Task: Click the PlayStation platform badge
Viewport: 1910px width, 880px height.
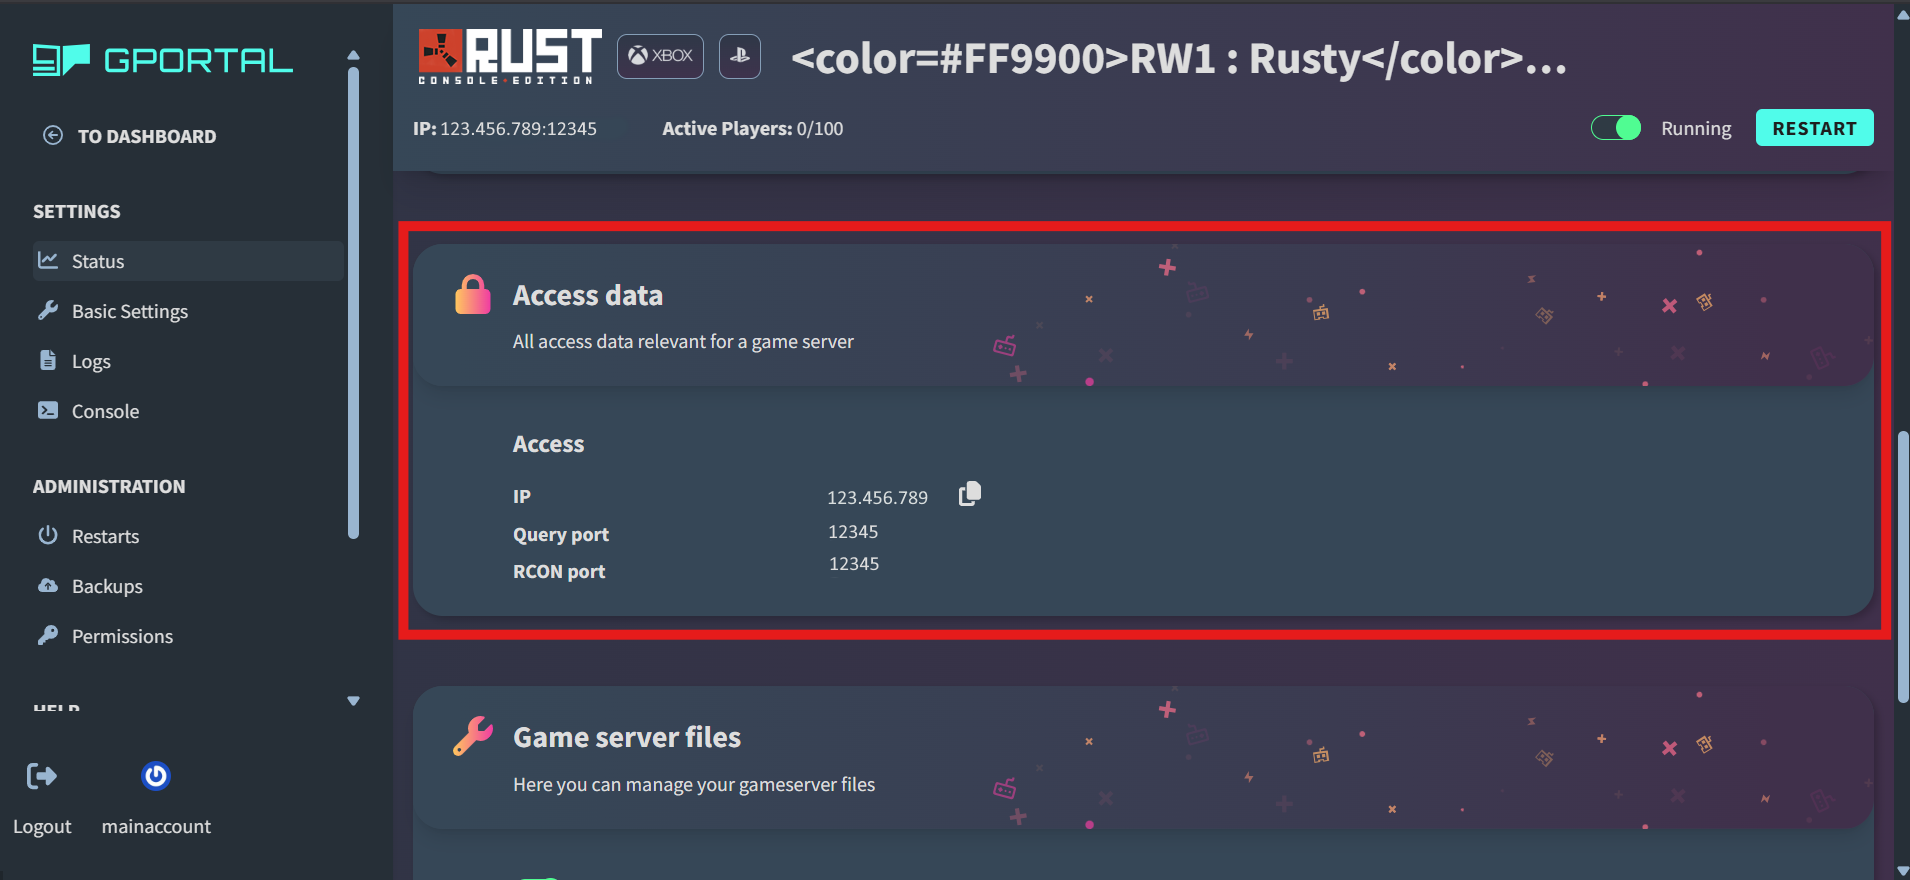Action: pos(740,56)
